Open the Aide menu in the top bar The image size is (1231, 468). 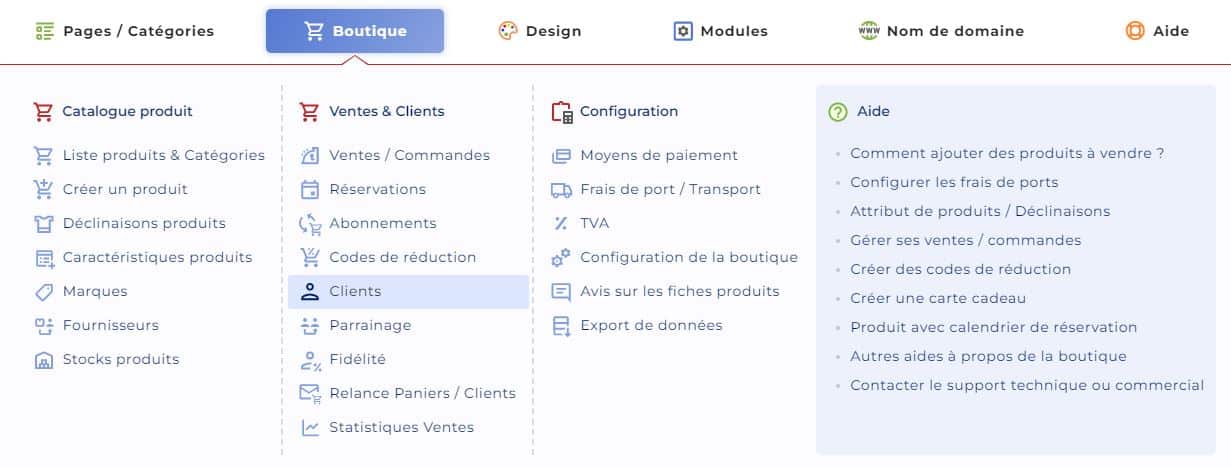coord(1157,31)
